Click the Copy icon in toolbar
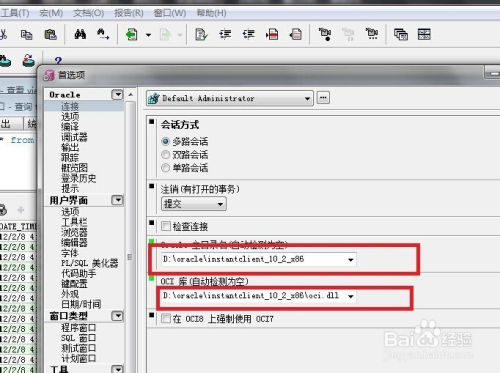 [x=27, y=35]
